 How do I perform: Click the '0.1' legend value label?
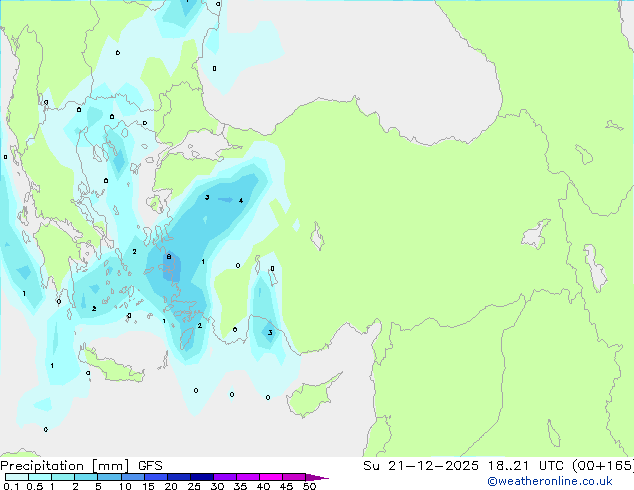pos(11,486)
